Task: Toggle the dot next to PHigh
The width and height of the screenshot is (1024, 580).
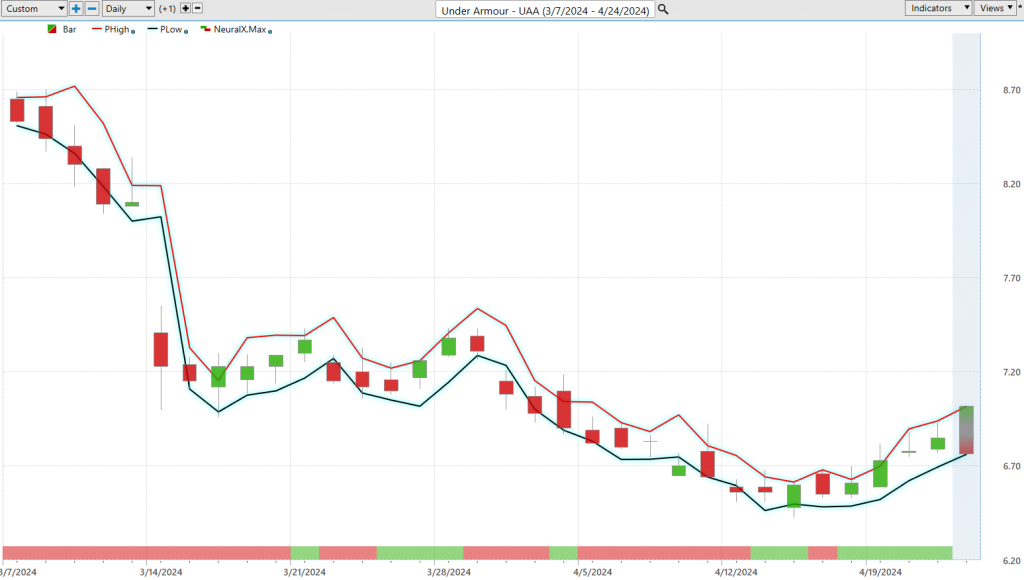Action: pos(135,32)
